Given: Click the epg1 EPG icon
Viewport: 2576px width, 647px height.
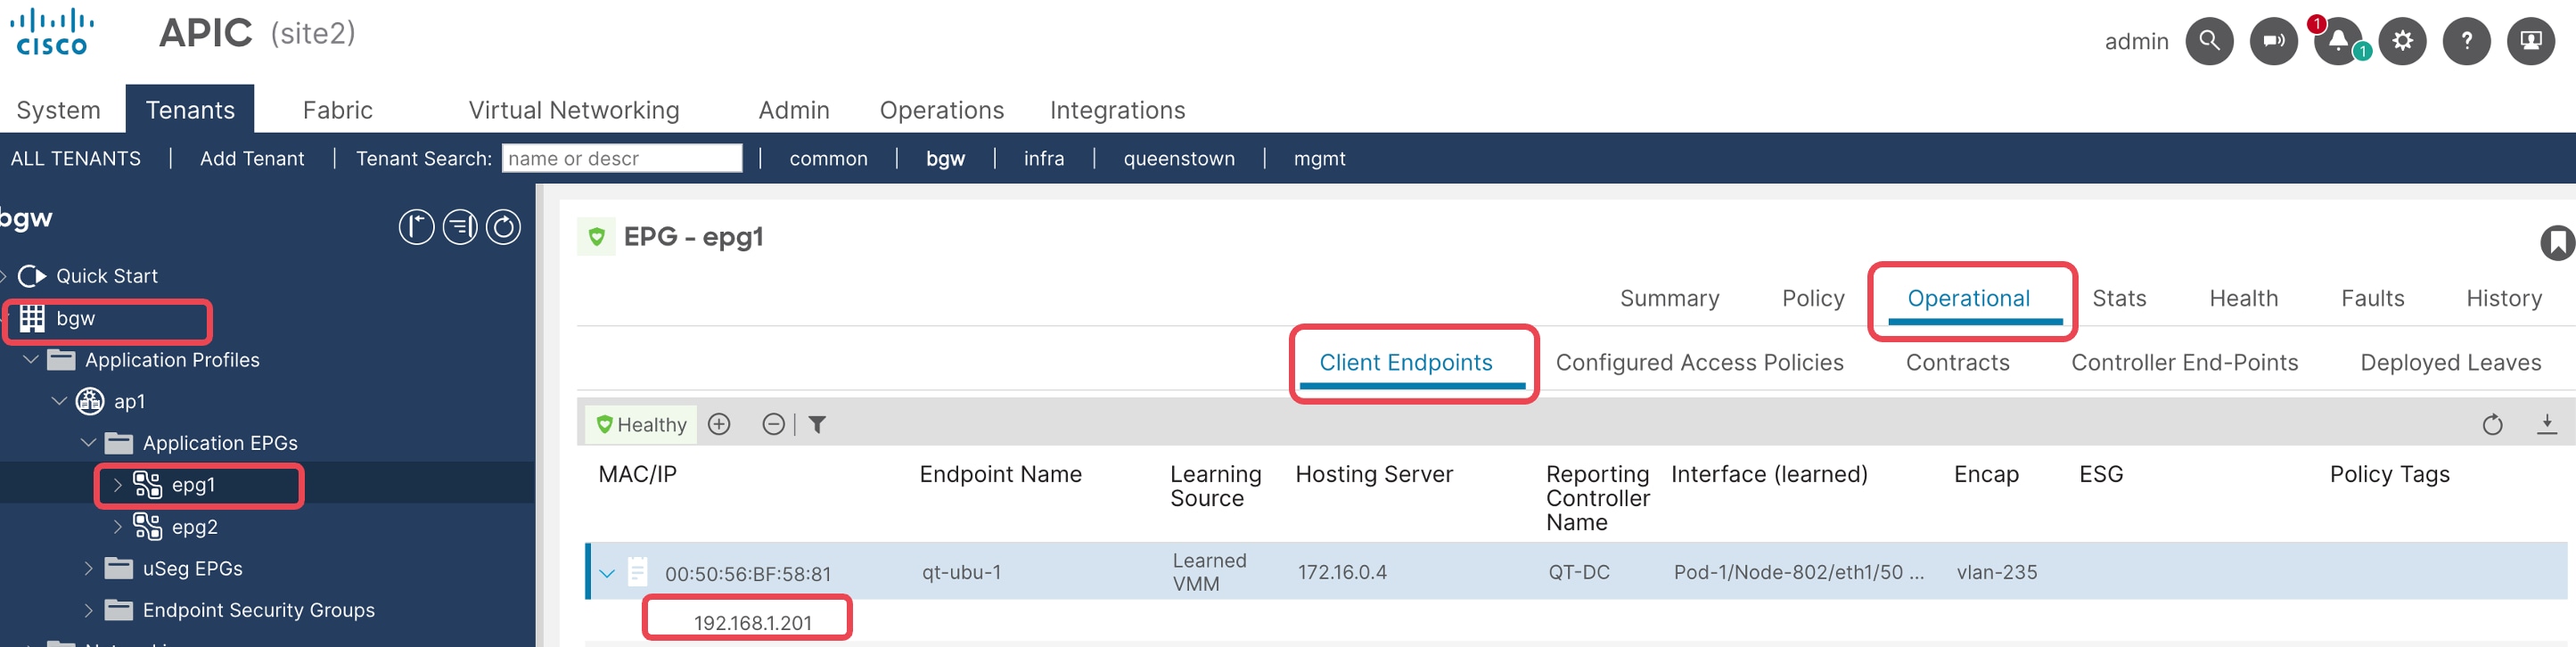Looking at the screenshot, I should 147,485.
